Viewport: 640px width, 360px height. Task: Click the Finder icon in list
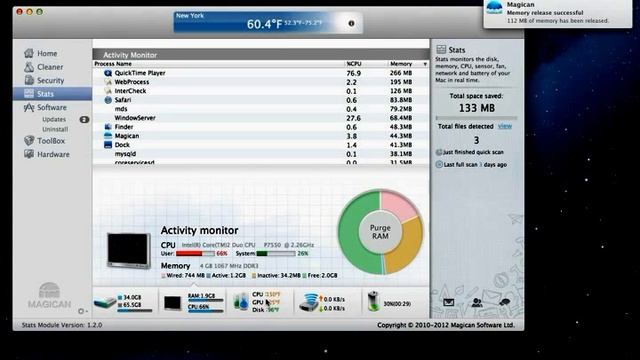pyautogui.click(x=108, y=127)
